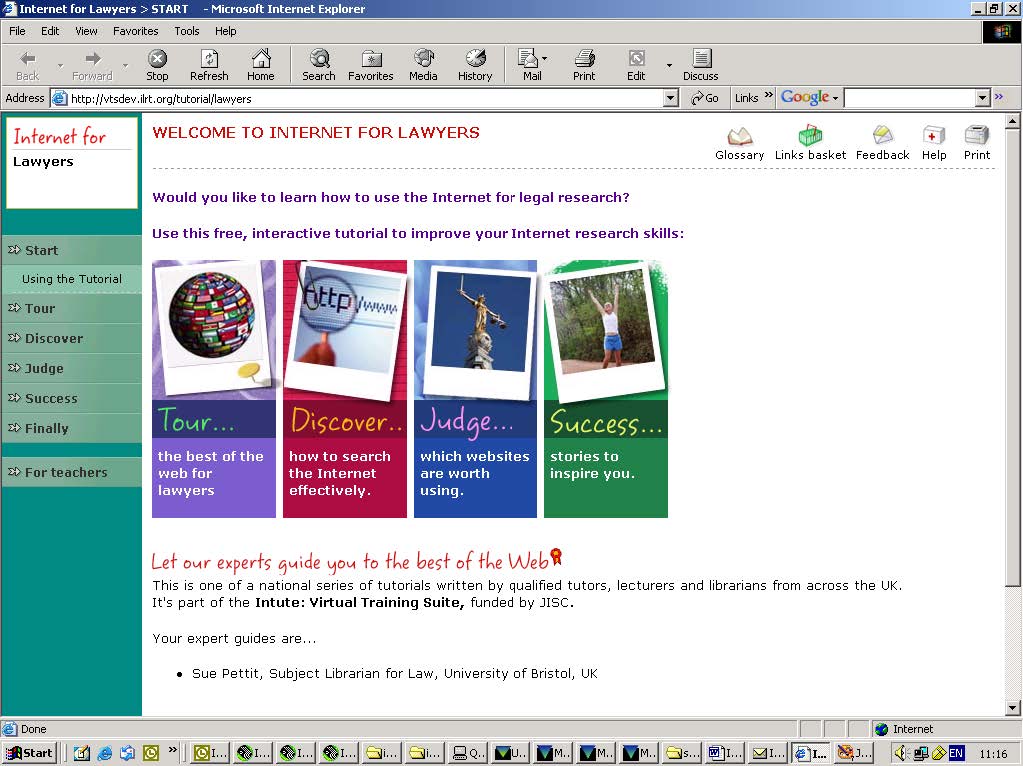Click the Internet zone status bar text
Screen dimensions: 1023x766
tap(912, 729)
